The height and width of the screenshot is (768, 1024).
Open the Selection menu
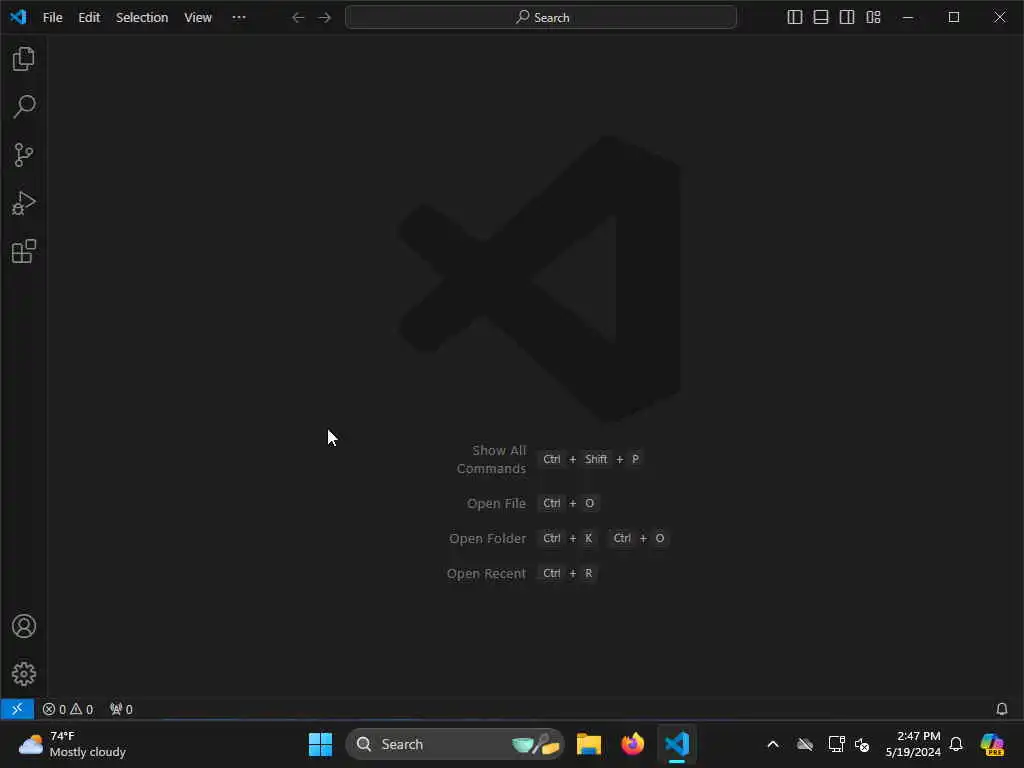(x=142, y=18)
